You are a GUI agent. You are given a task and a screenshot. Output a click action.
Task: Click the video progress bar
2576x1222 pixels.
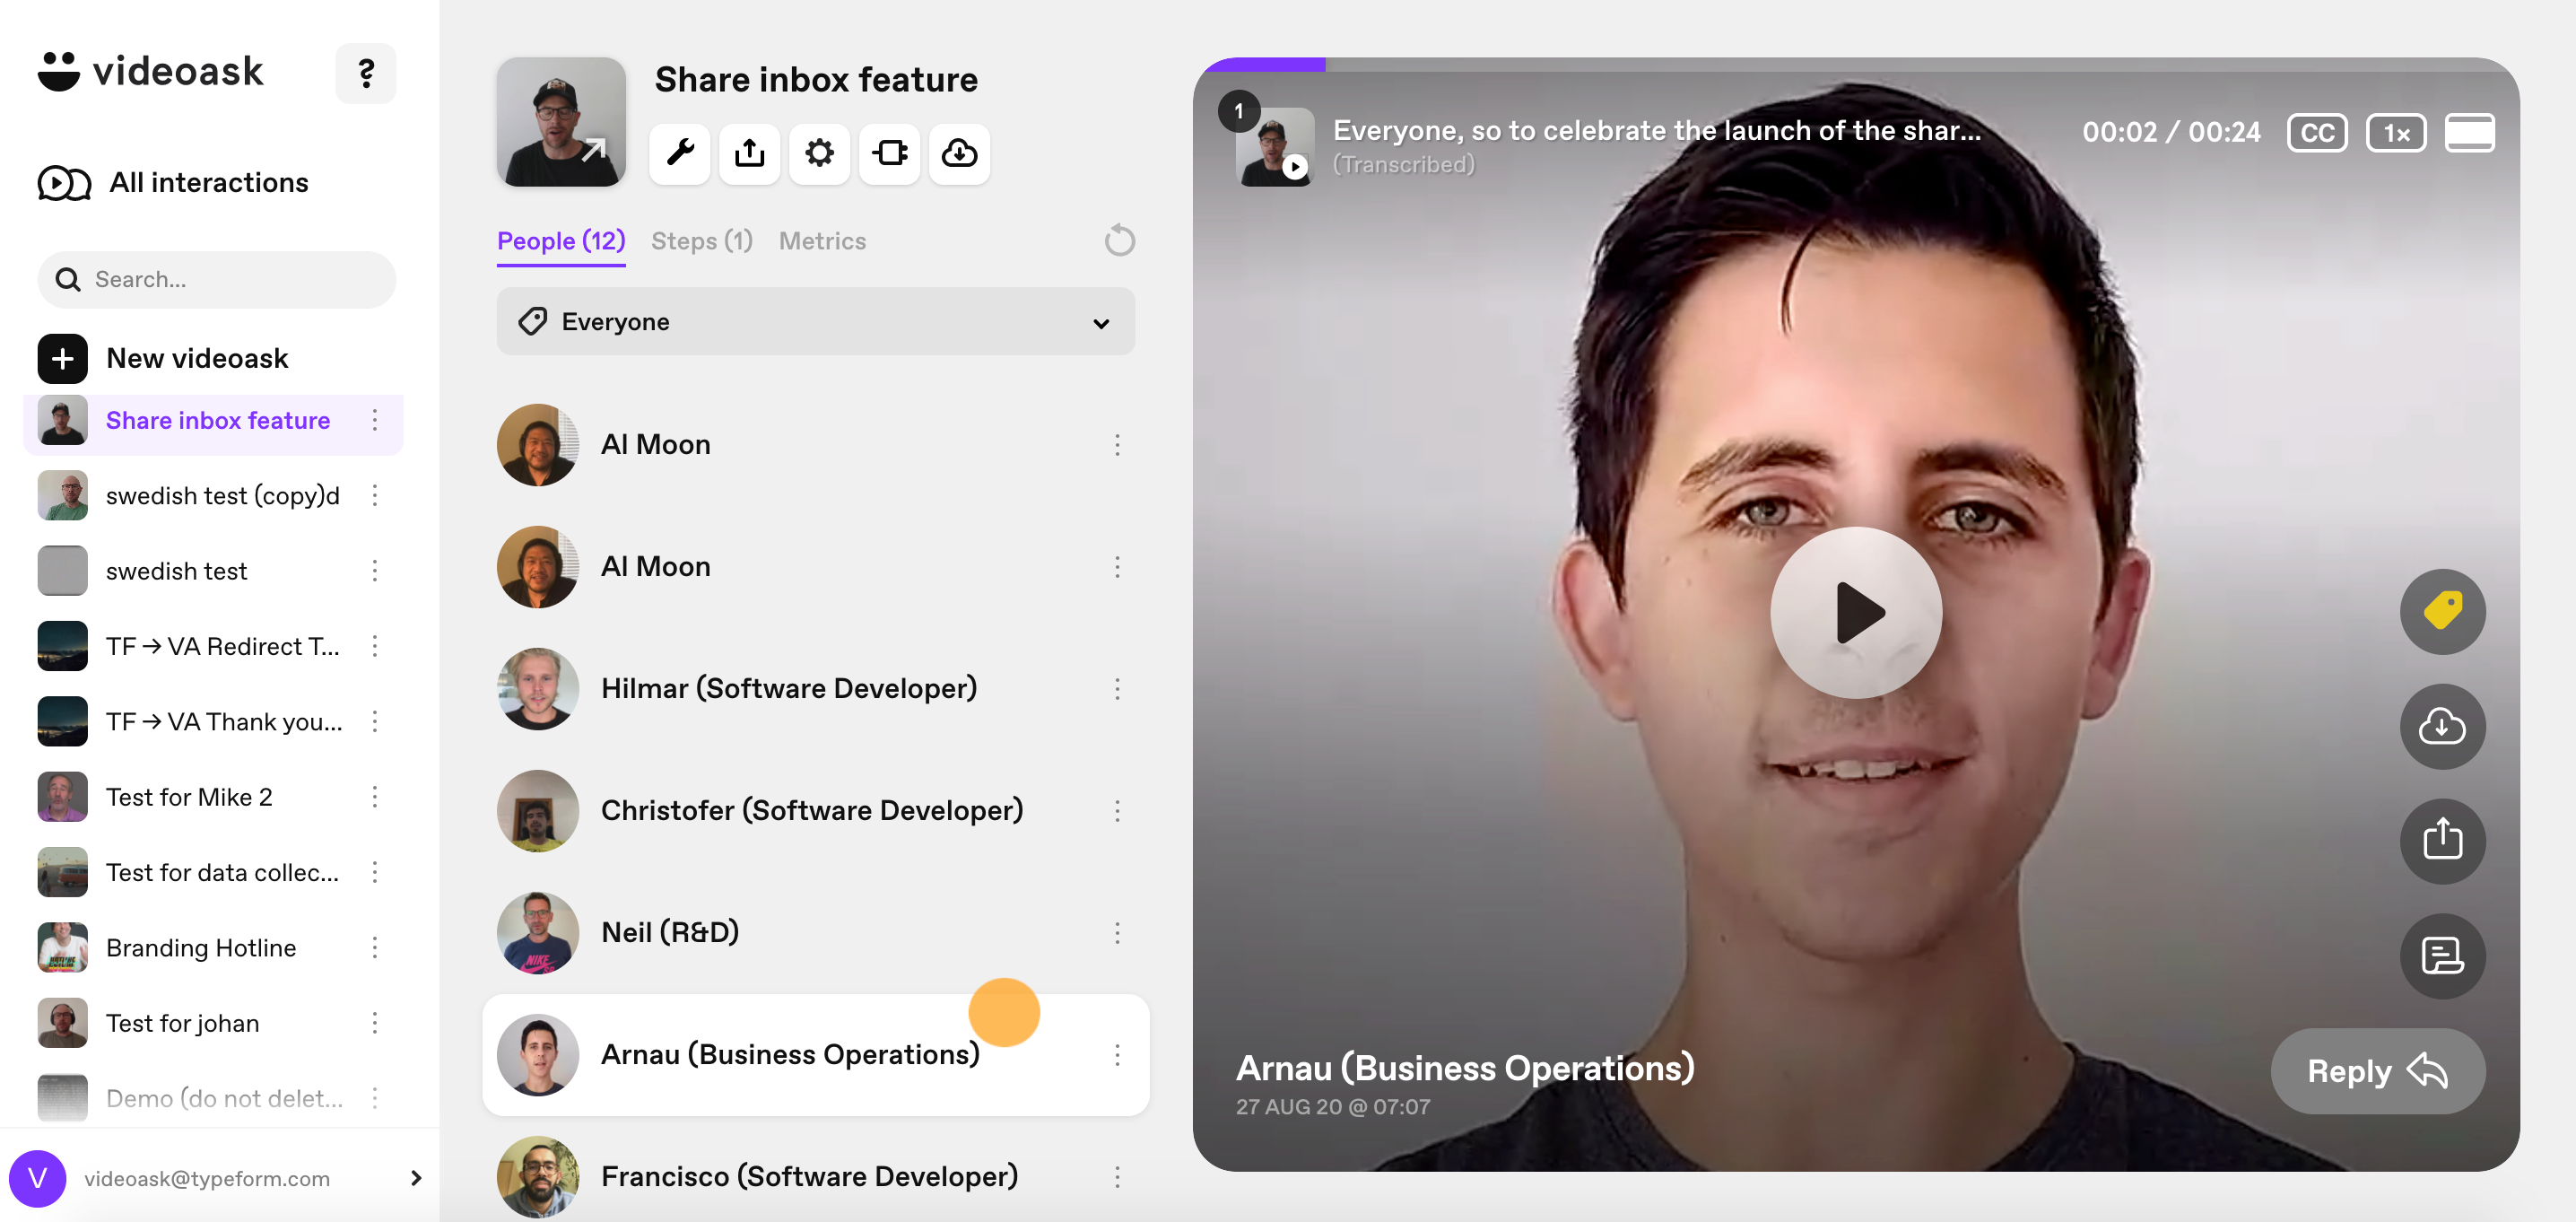pos(1856,64)
